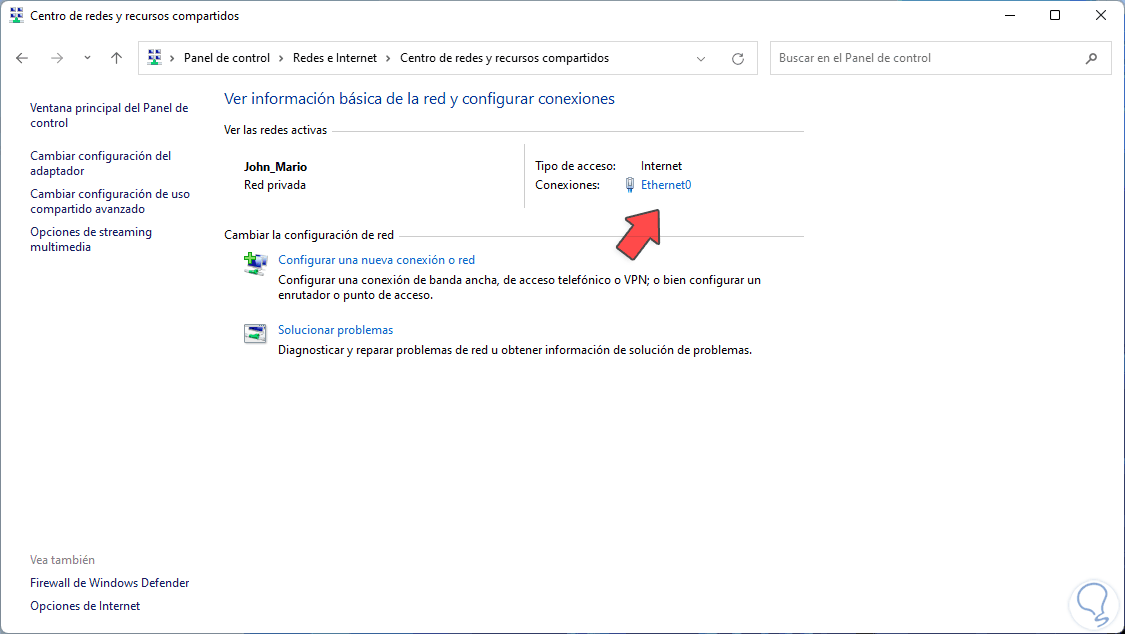
Task: Open Cambiar configuración de uso compartido avanzado
Action: click(110, 202)
